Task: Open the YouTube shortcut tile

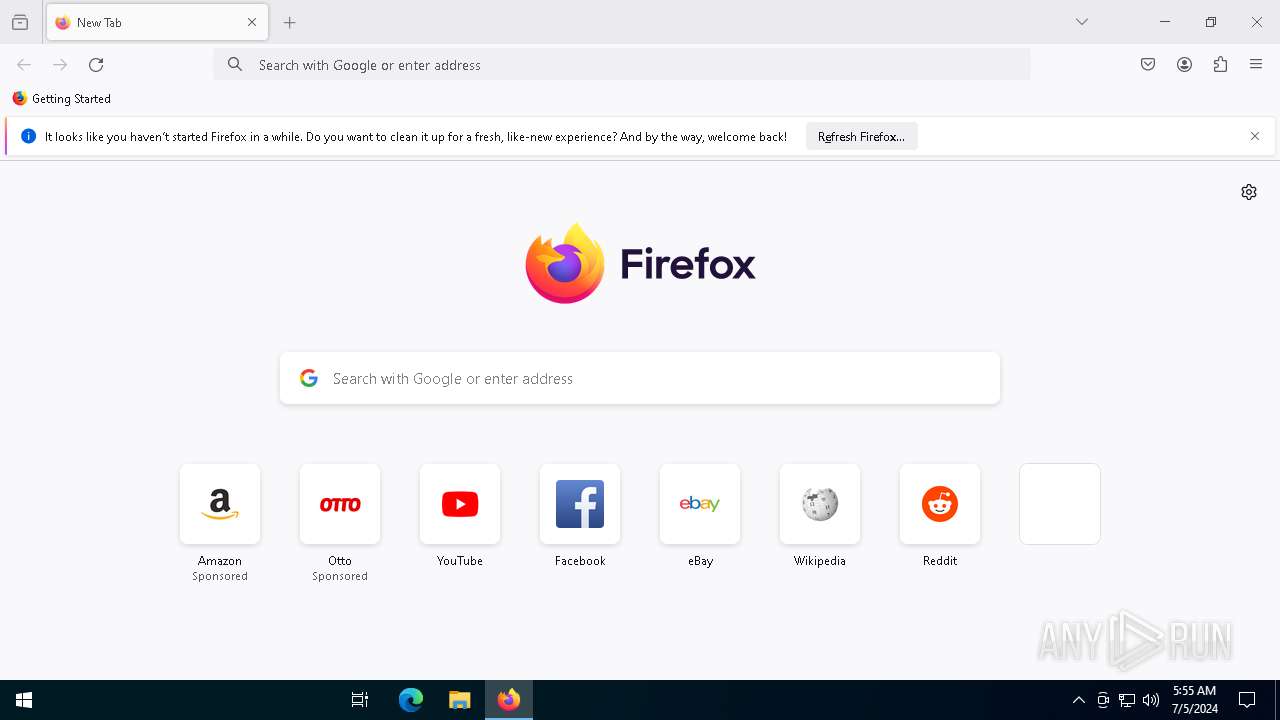Action: click(x=460, y=505)
